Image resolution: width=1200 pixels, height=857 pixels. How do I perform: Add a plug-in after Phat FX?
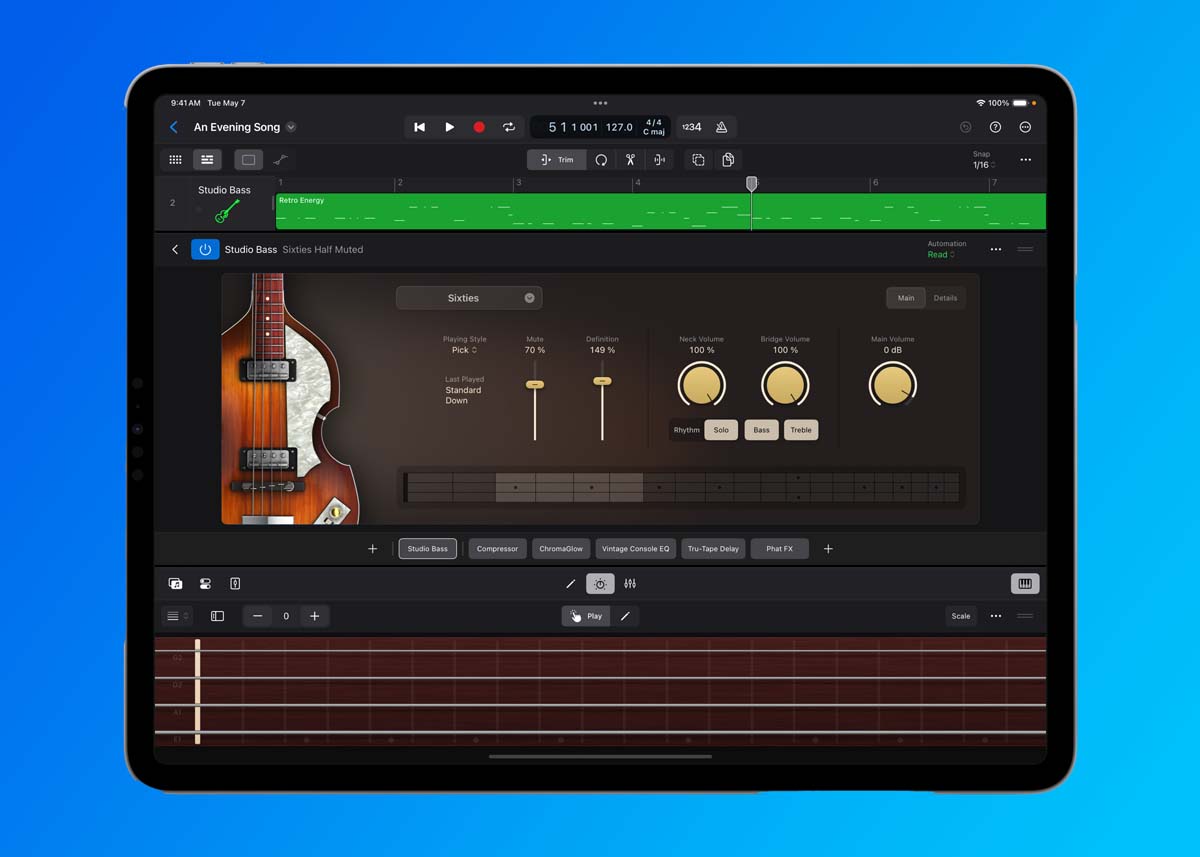pyautogui.click(x=828, y=549)
